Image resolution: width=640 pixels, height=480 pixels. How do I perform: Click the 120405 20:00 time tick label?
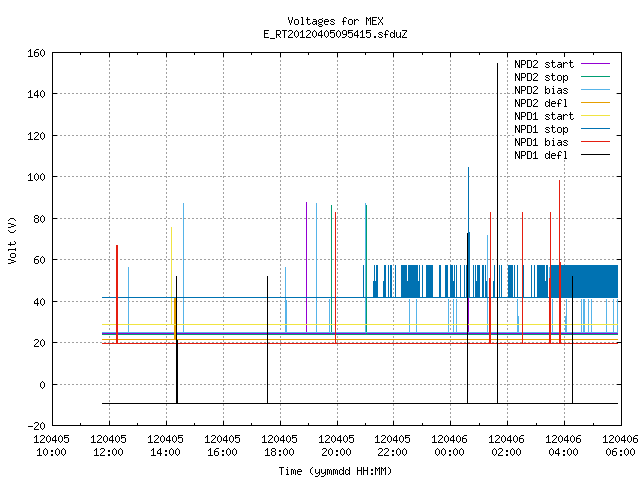[x=336, y=446]
